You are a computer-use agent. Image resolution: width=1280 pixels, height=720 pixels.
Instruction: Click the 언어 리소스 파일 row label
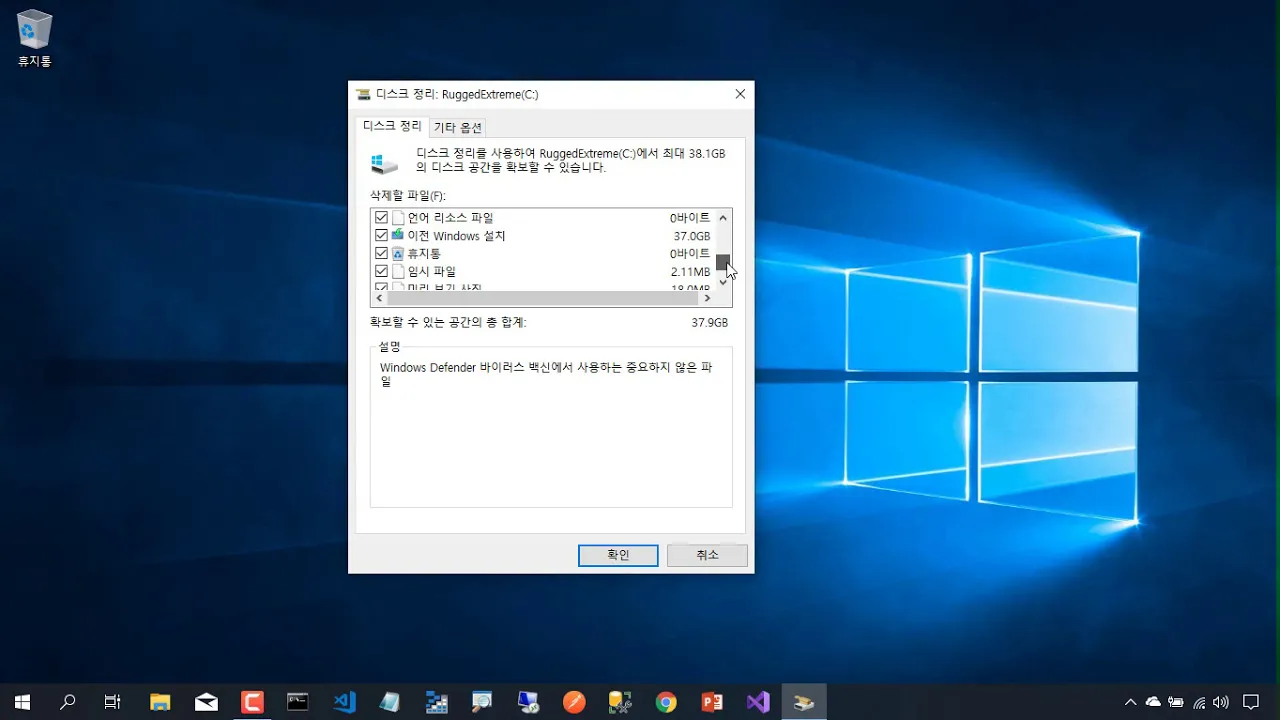(450, 217)
